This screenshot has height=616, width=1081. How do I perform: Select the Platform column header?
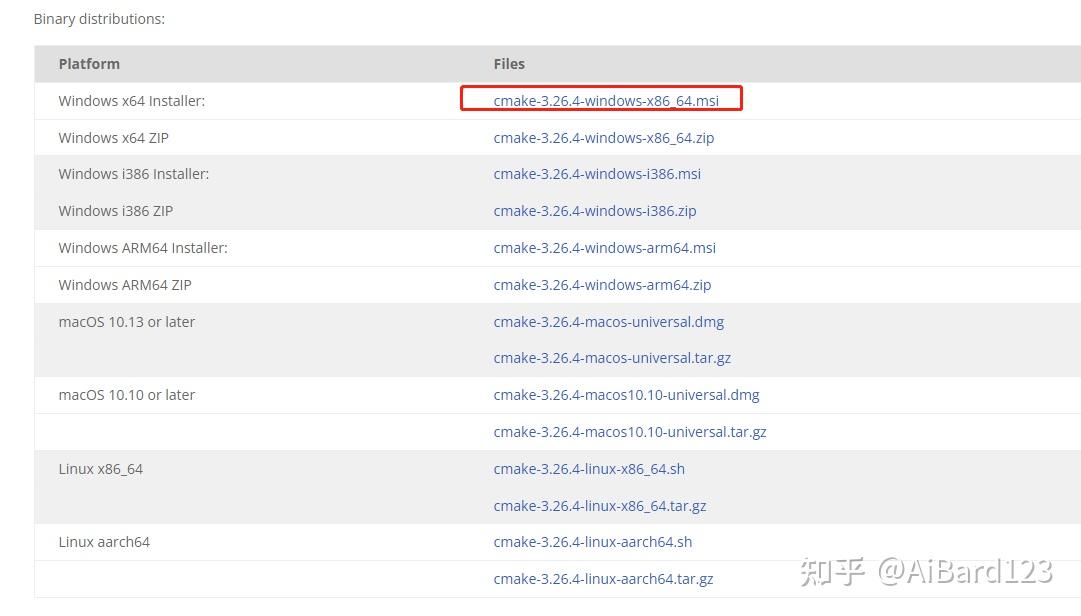tap(89, 64)
